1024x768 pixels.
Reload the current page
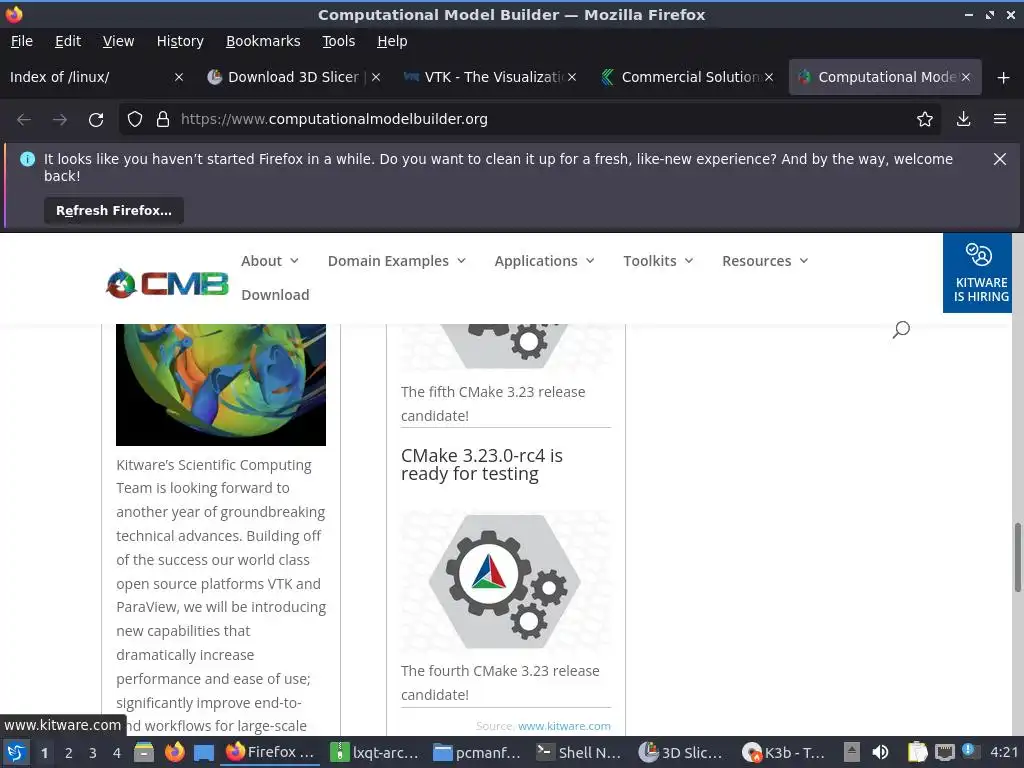96,120
